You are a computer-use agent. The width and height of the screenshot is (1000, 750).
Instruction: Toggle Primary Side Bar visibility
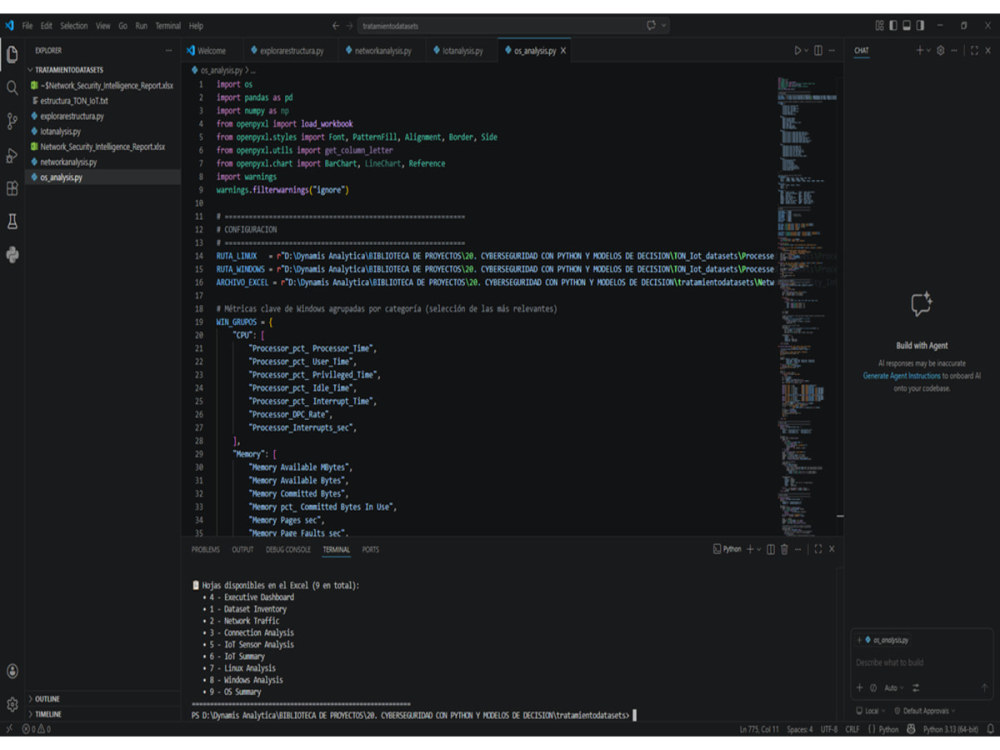pos(893,26)
